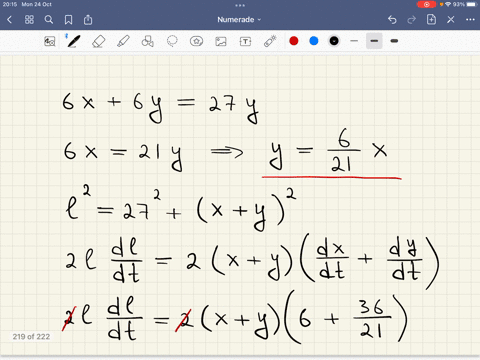Select the Eraser tool
The image size is (480, 360).
[98, 41]
